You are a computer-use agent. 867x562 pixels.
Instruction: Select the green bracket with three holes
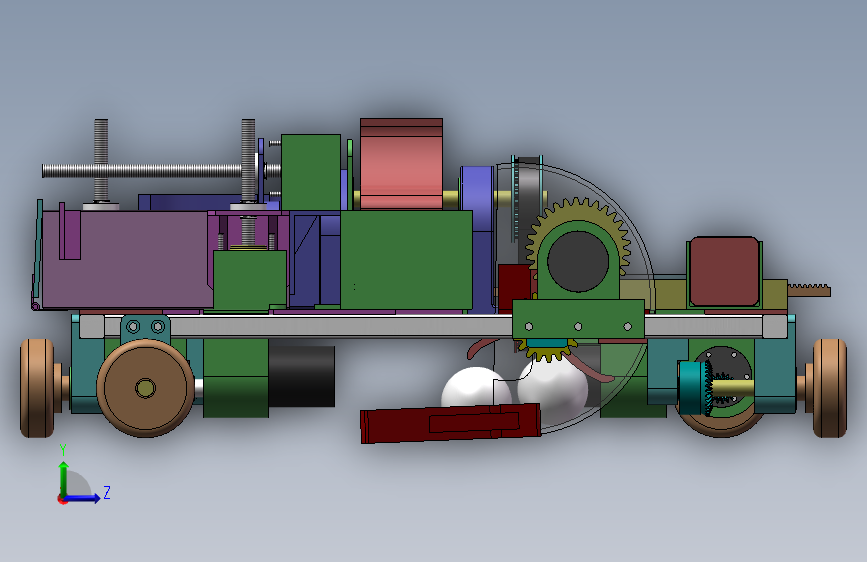pos(578,319)
